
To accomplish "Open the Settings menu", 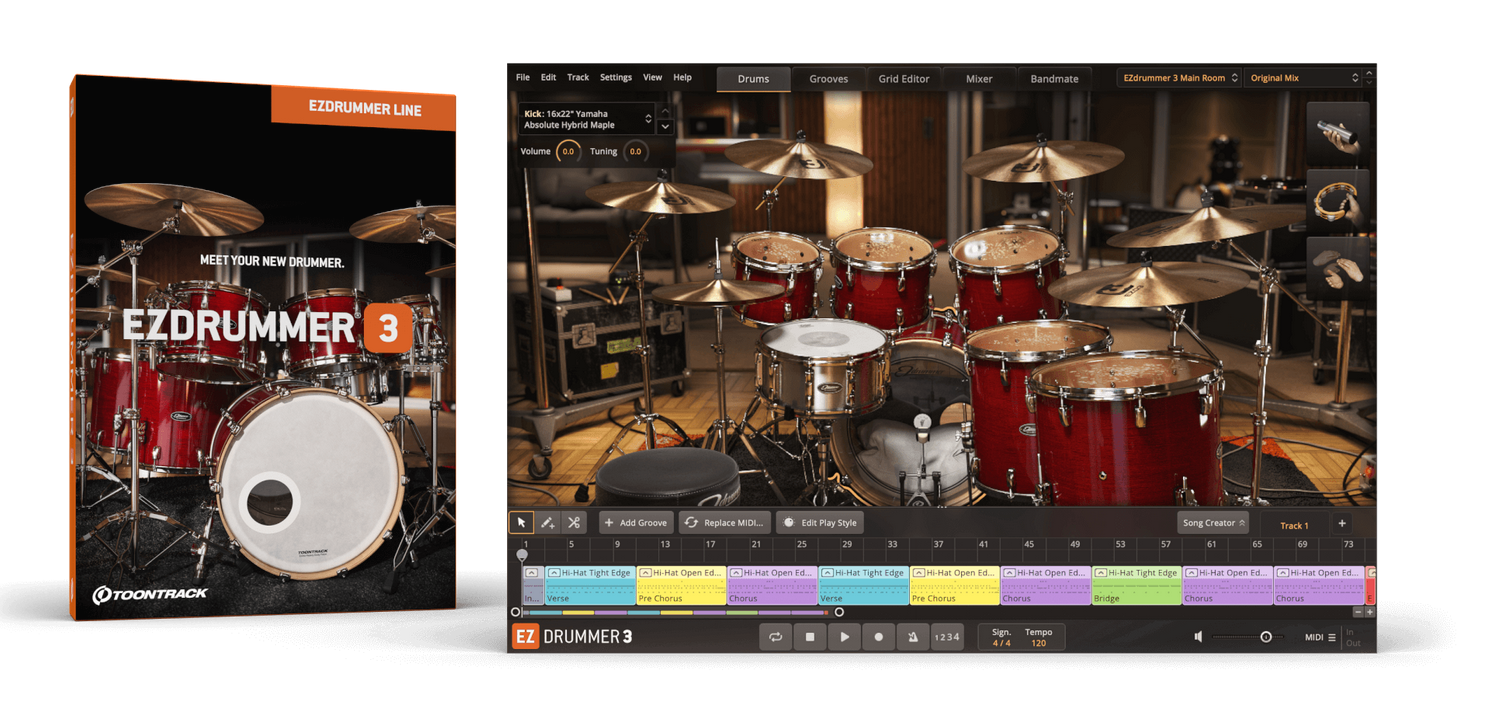I will tap(616, 78).
